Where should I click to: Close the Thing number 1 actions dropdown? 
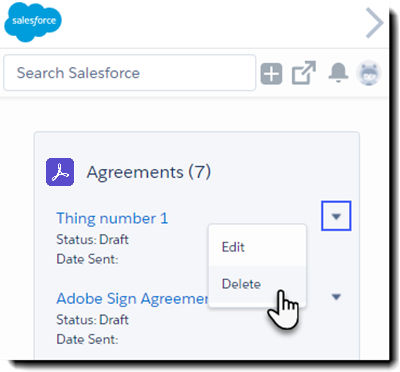(x=336, y=216)
